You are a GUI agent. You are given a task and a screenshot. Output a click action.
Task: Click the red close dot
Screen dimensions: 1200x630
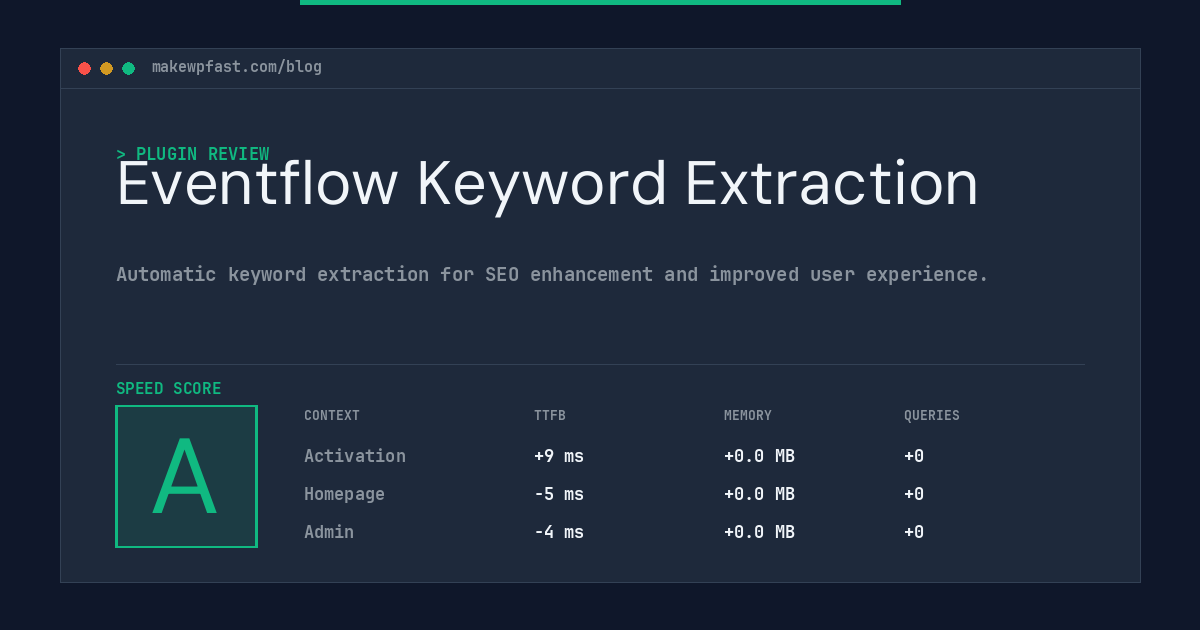(84, 68)
